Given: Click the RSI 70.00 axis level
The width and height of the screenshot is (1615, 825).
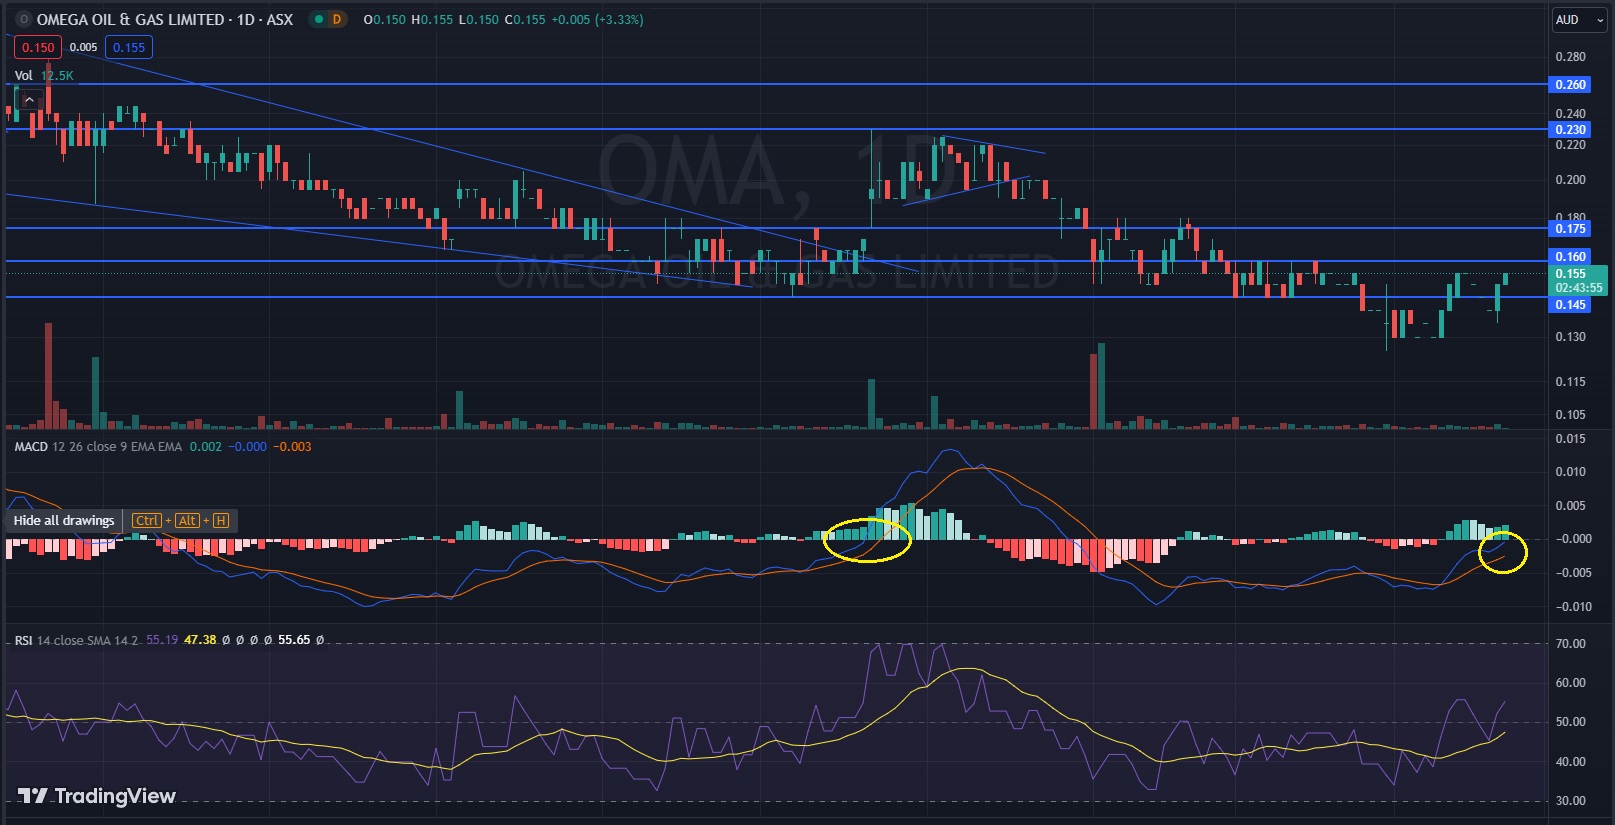Looking at the screenshot, I should coord(1570,644).
